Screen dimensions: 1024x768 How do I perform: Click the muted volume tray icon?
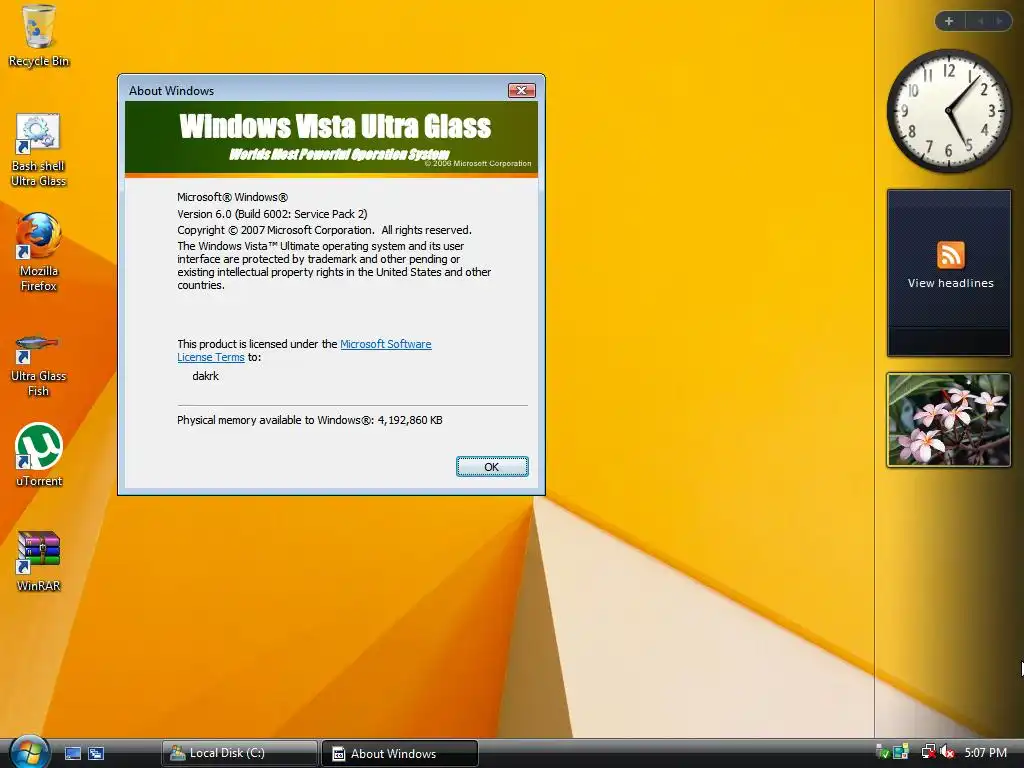(948, 752)
